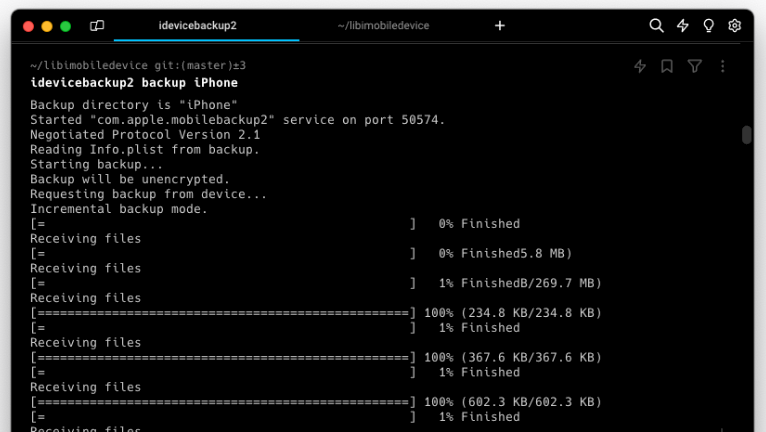Screen dimensions: 766x432
Task: Click the command text 'idevicebackup2 backup iPhone'
Action: pos(134,83)
